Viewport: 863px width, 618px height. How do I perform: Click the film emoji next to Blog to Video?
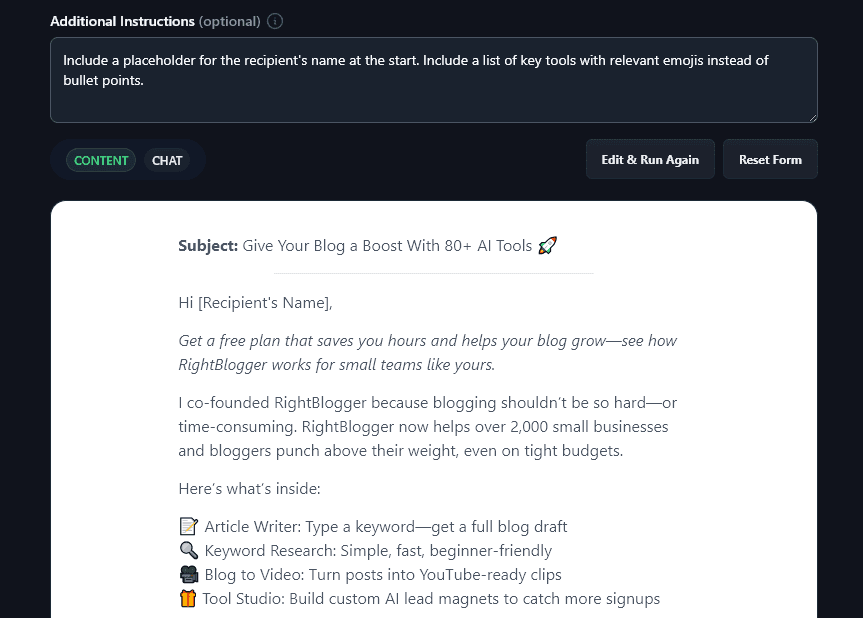pyautogui.click(x=189, y=574)
